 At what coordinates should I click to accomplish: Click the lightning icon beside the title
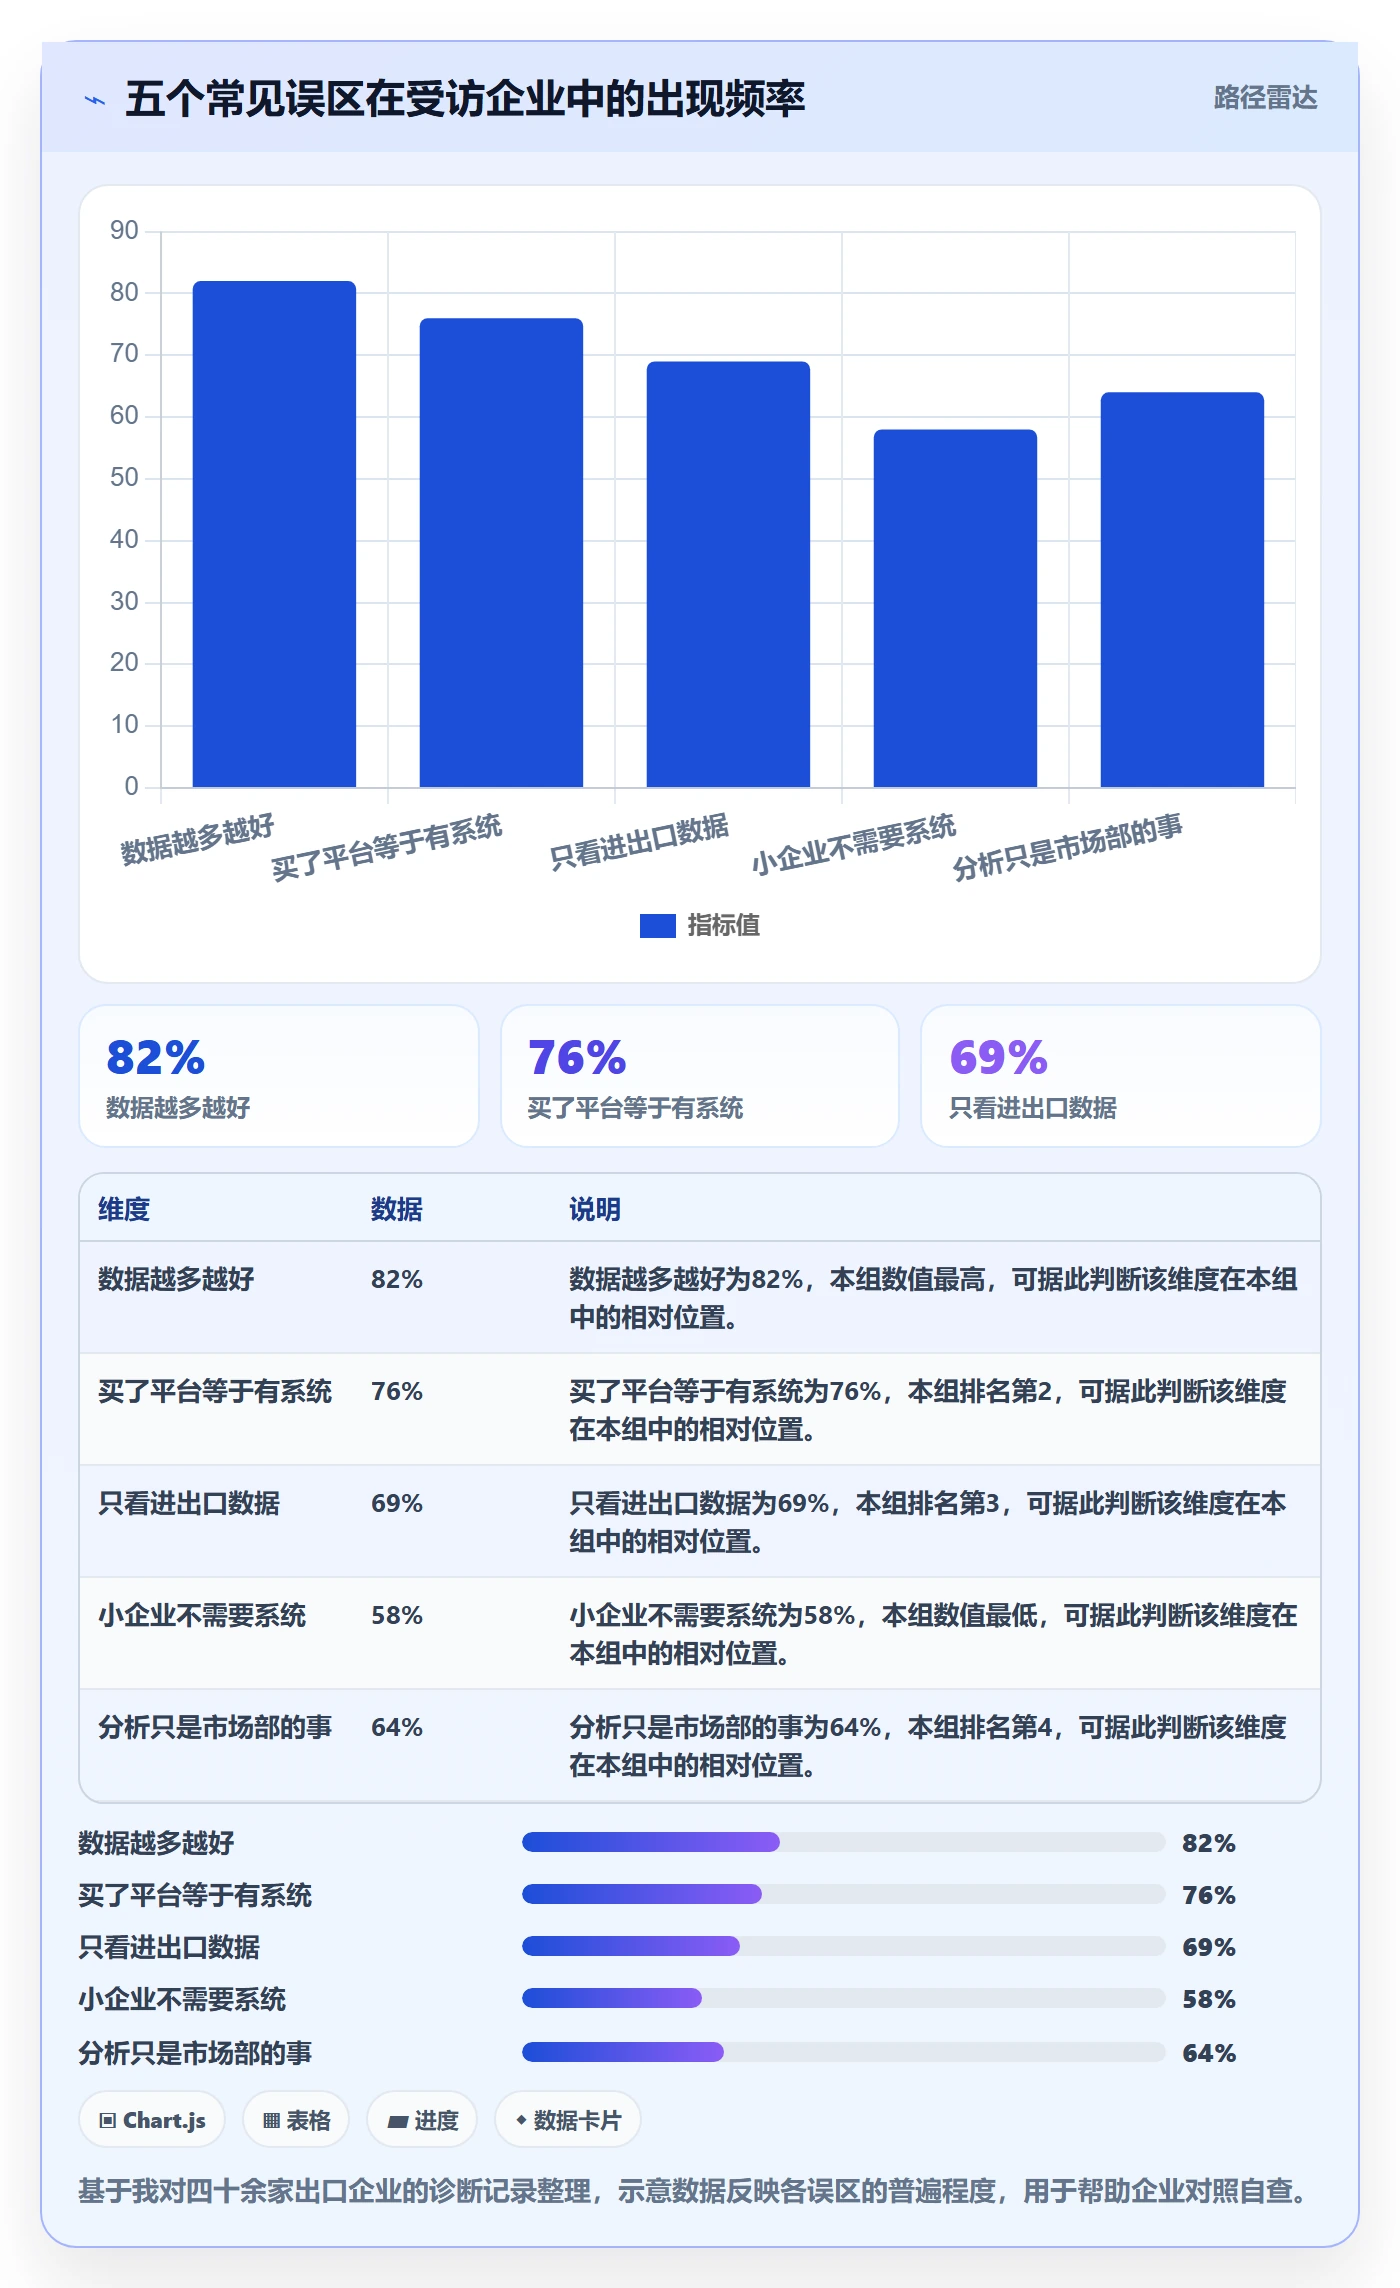[95, 100]
